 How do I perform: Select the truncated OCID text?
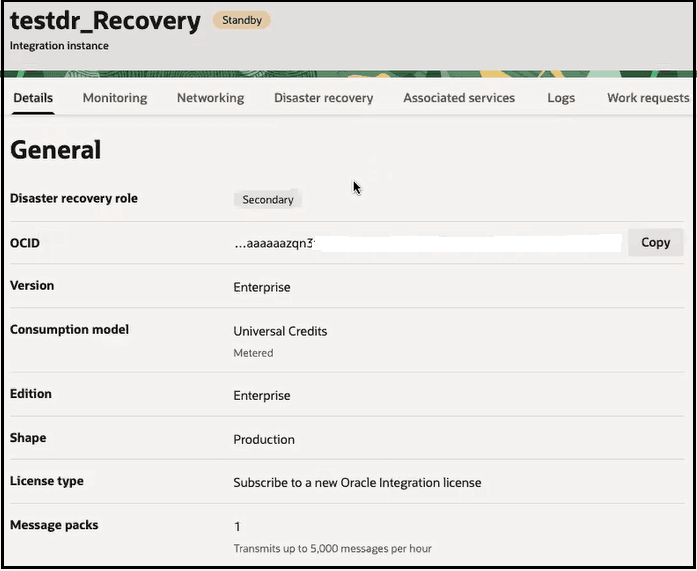274,244
